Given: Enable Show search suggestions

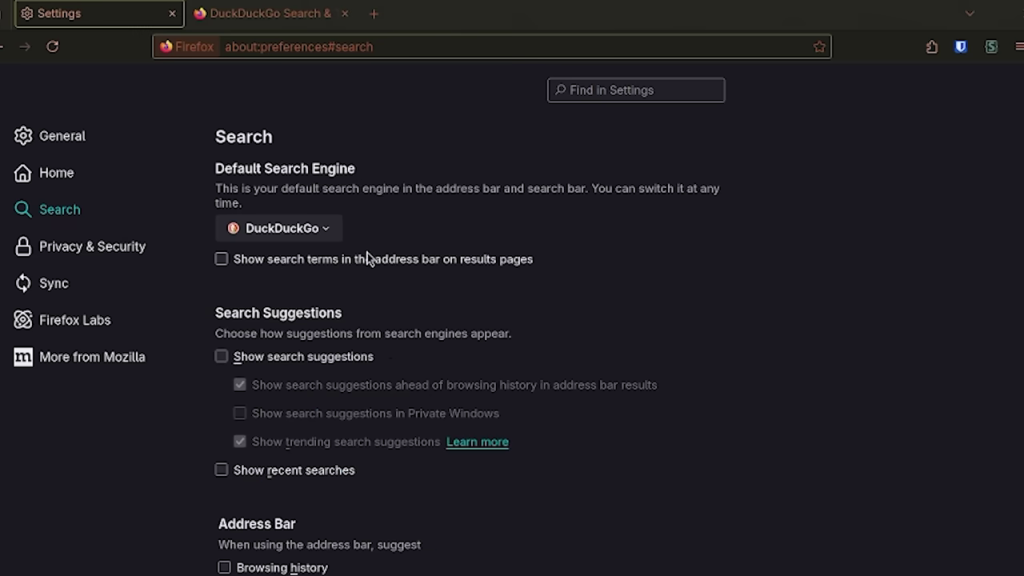Looking at the screenshot, I should pos(221,356).
